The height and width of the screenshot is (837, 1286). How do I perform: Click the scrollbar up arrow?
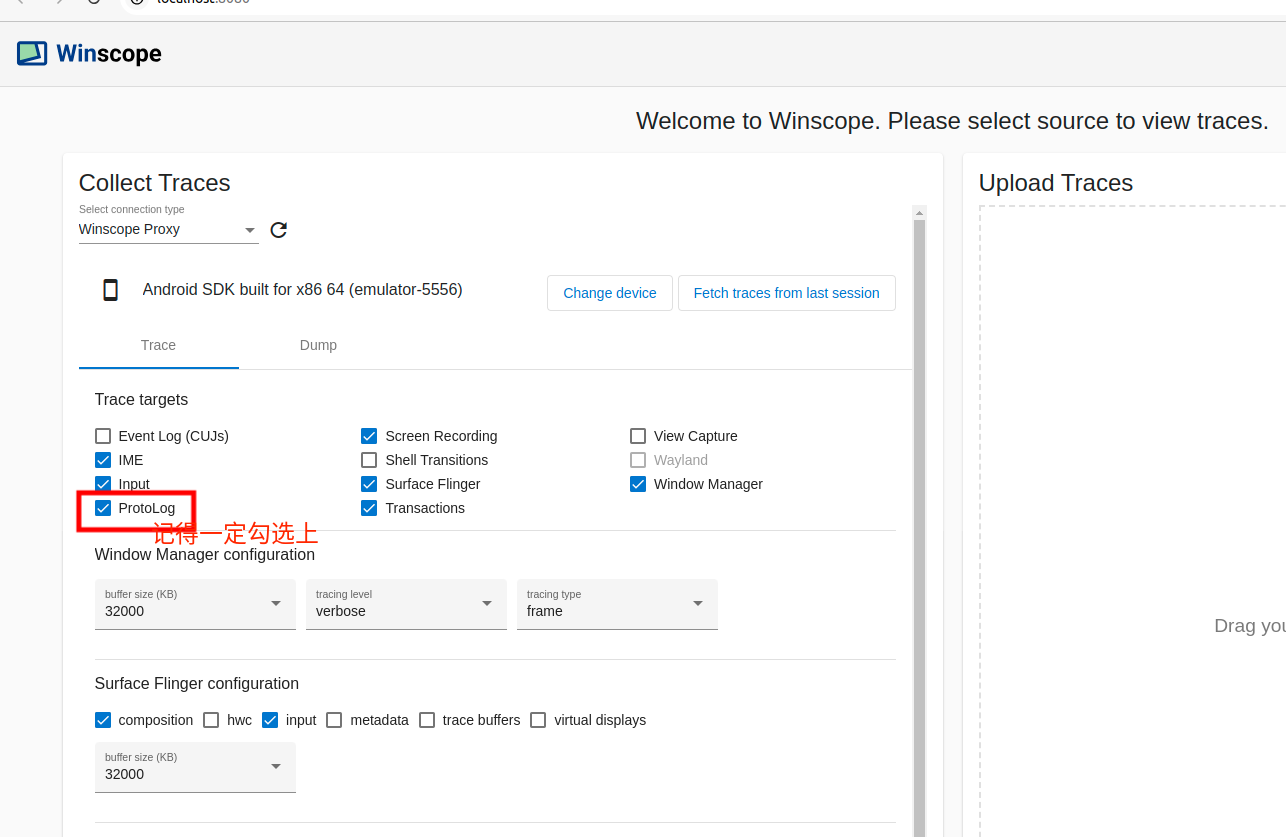pos(920,212)
